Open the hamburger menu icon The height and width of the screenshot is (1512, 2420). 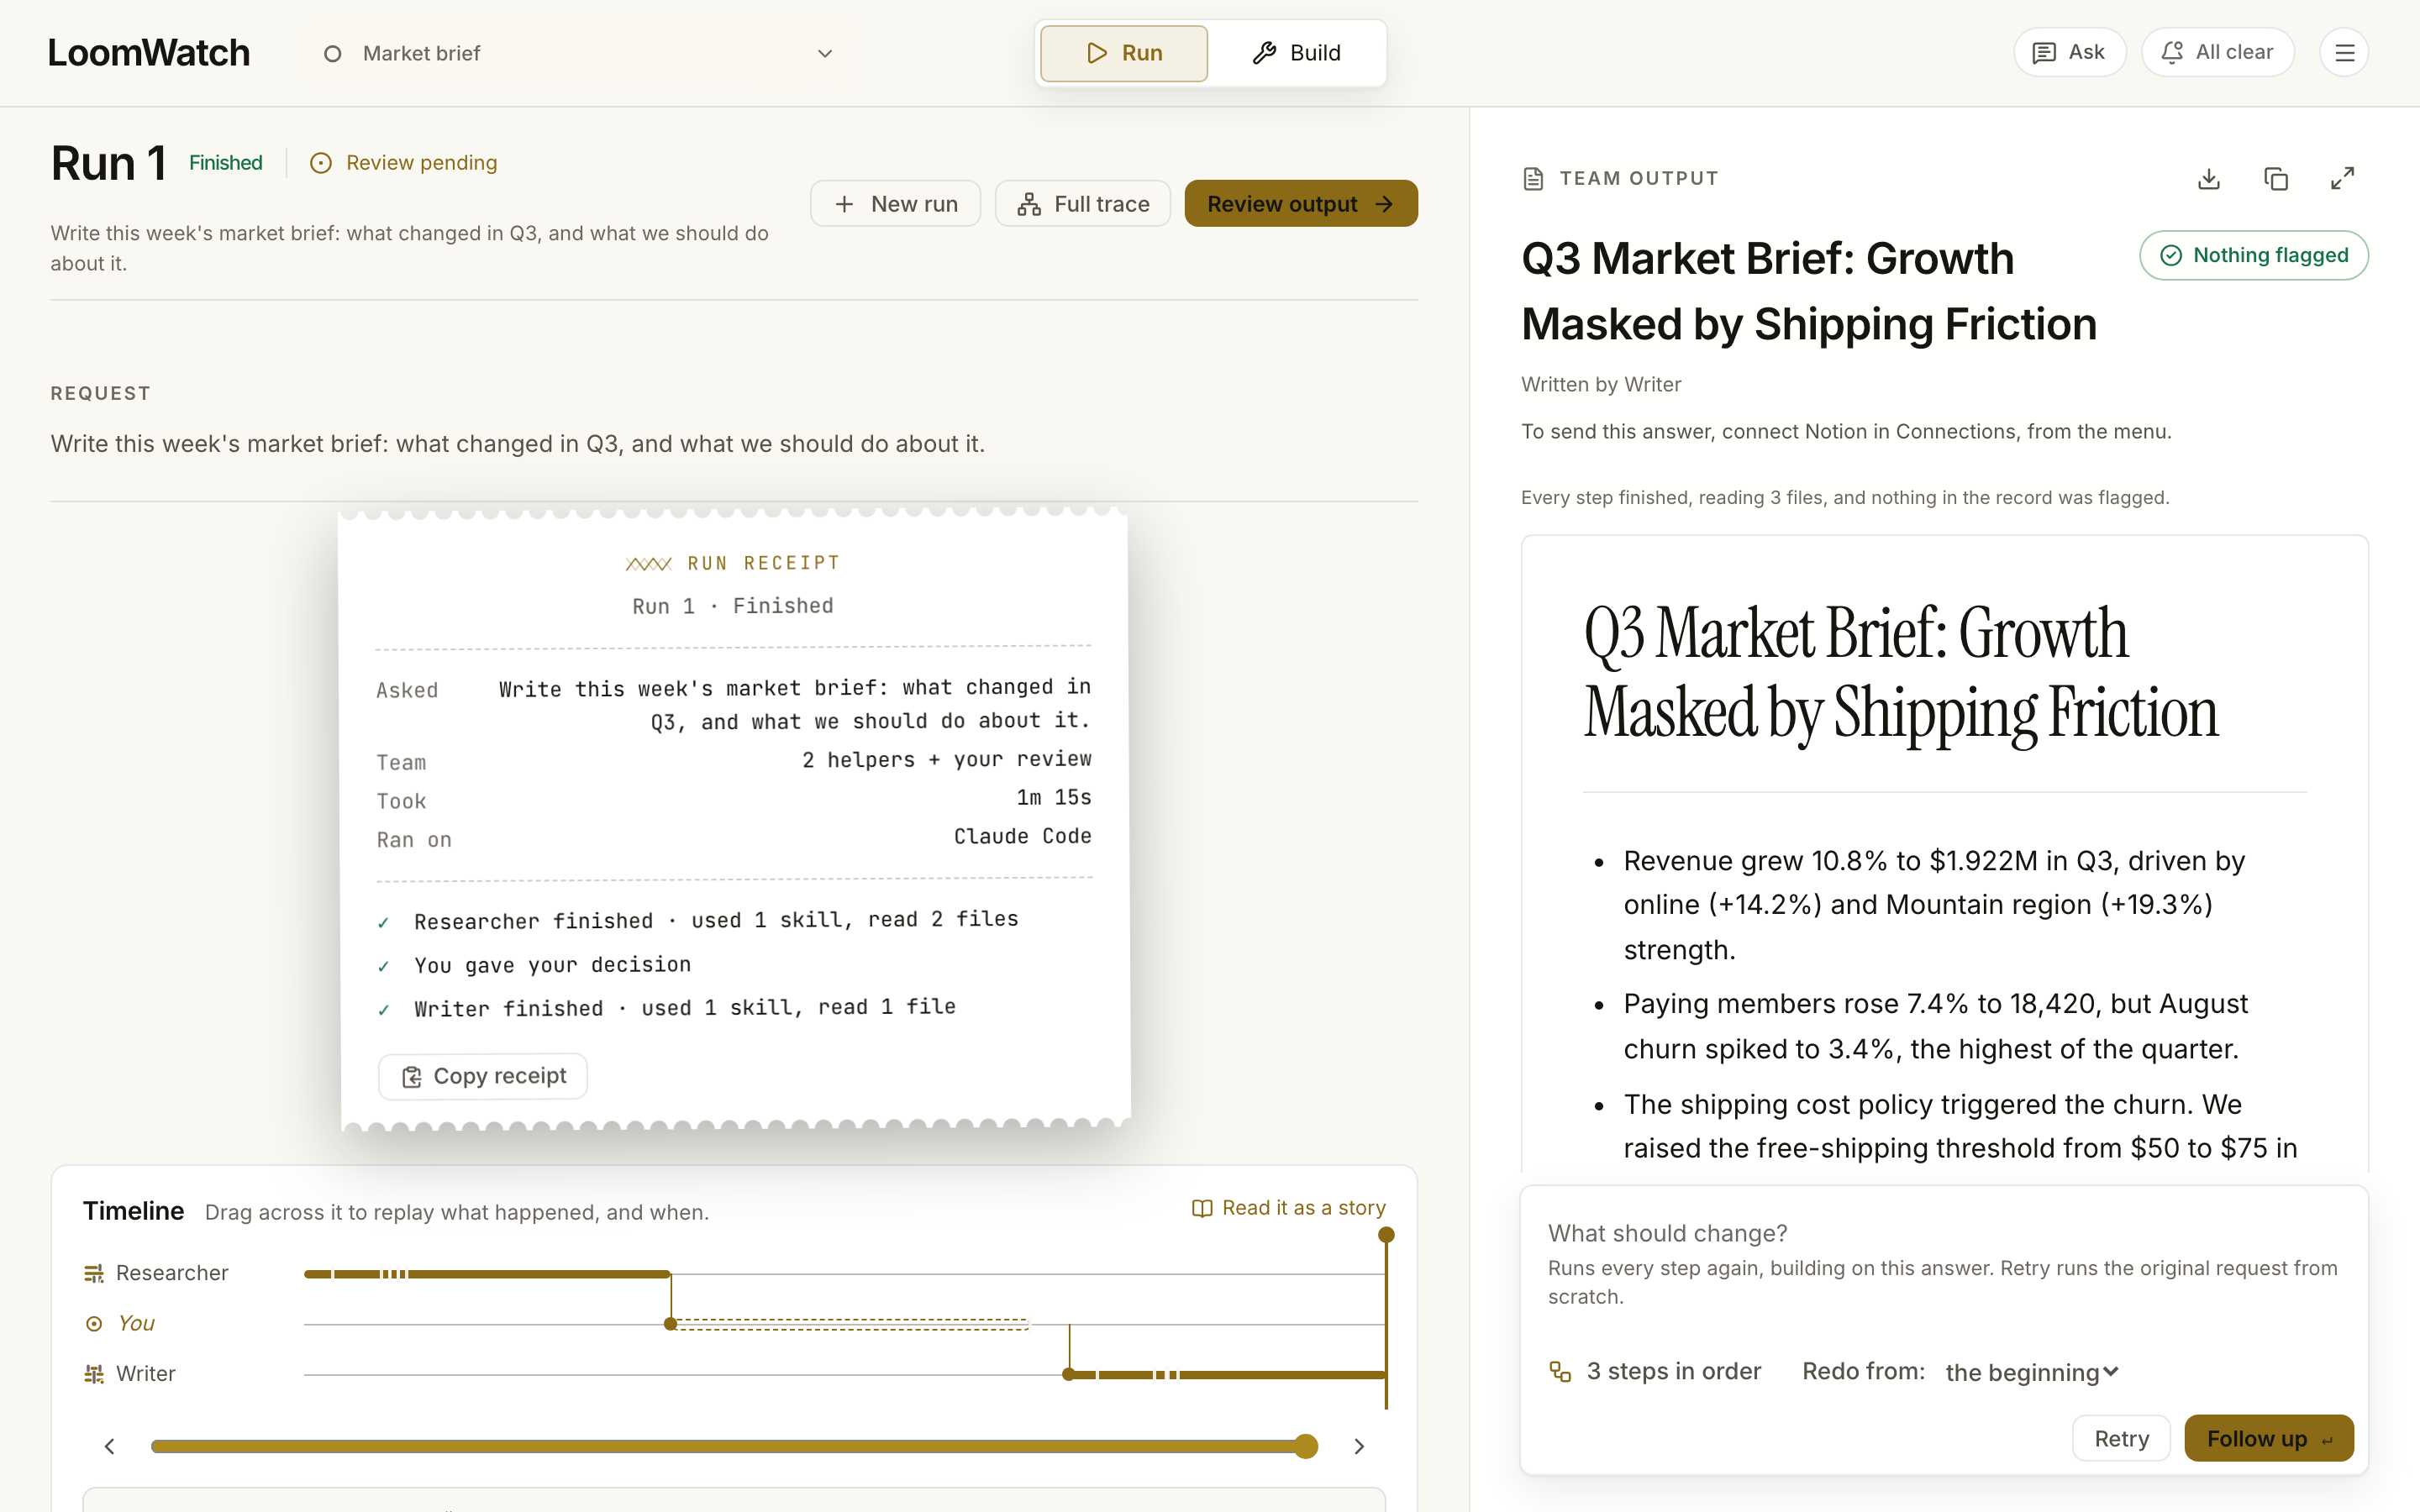(2344, 53)
